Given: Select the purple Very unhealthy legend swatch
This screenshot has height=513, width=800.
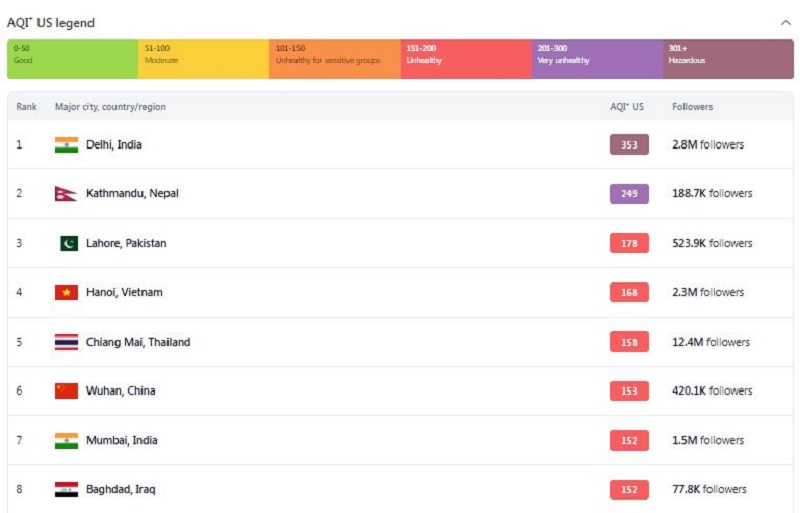Looking at the screenshot, I should tap(597, 59).
